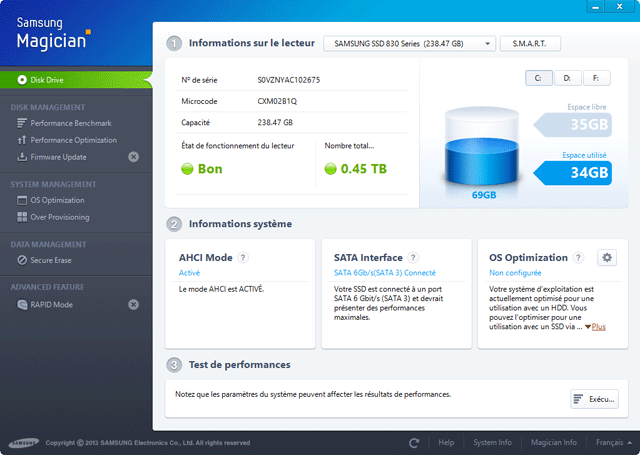The width and height of the screenshot is (640, 455).
Task: Open the SAMSUNG SSD 830 Series drive dropdown
Action: pos(409,44)
